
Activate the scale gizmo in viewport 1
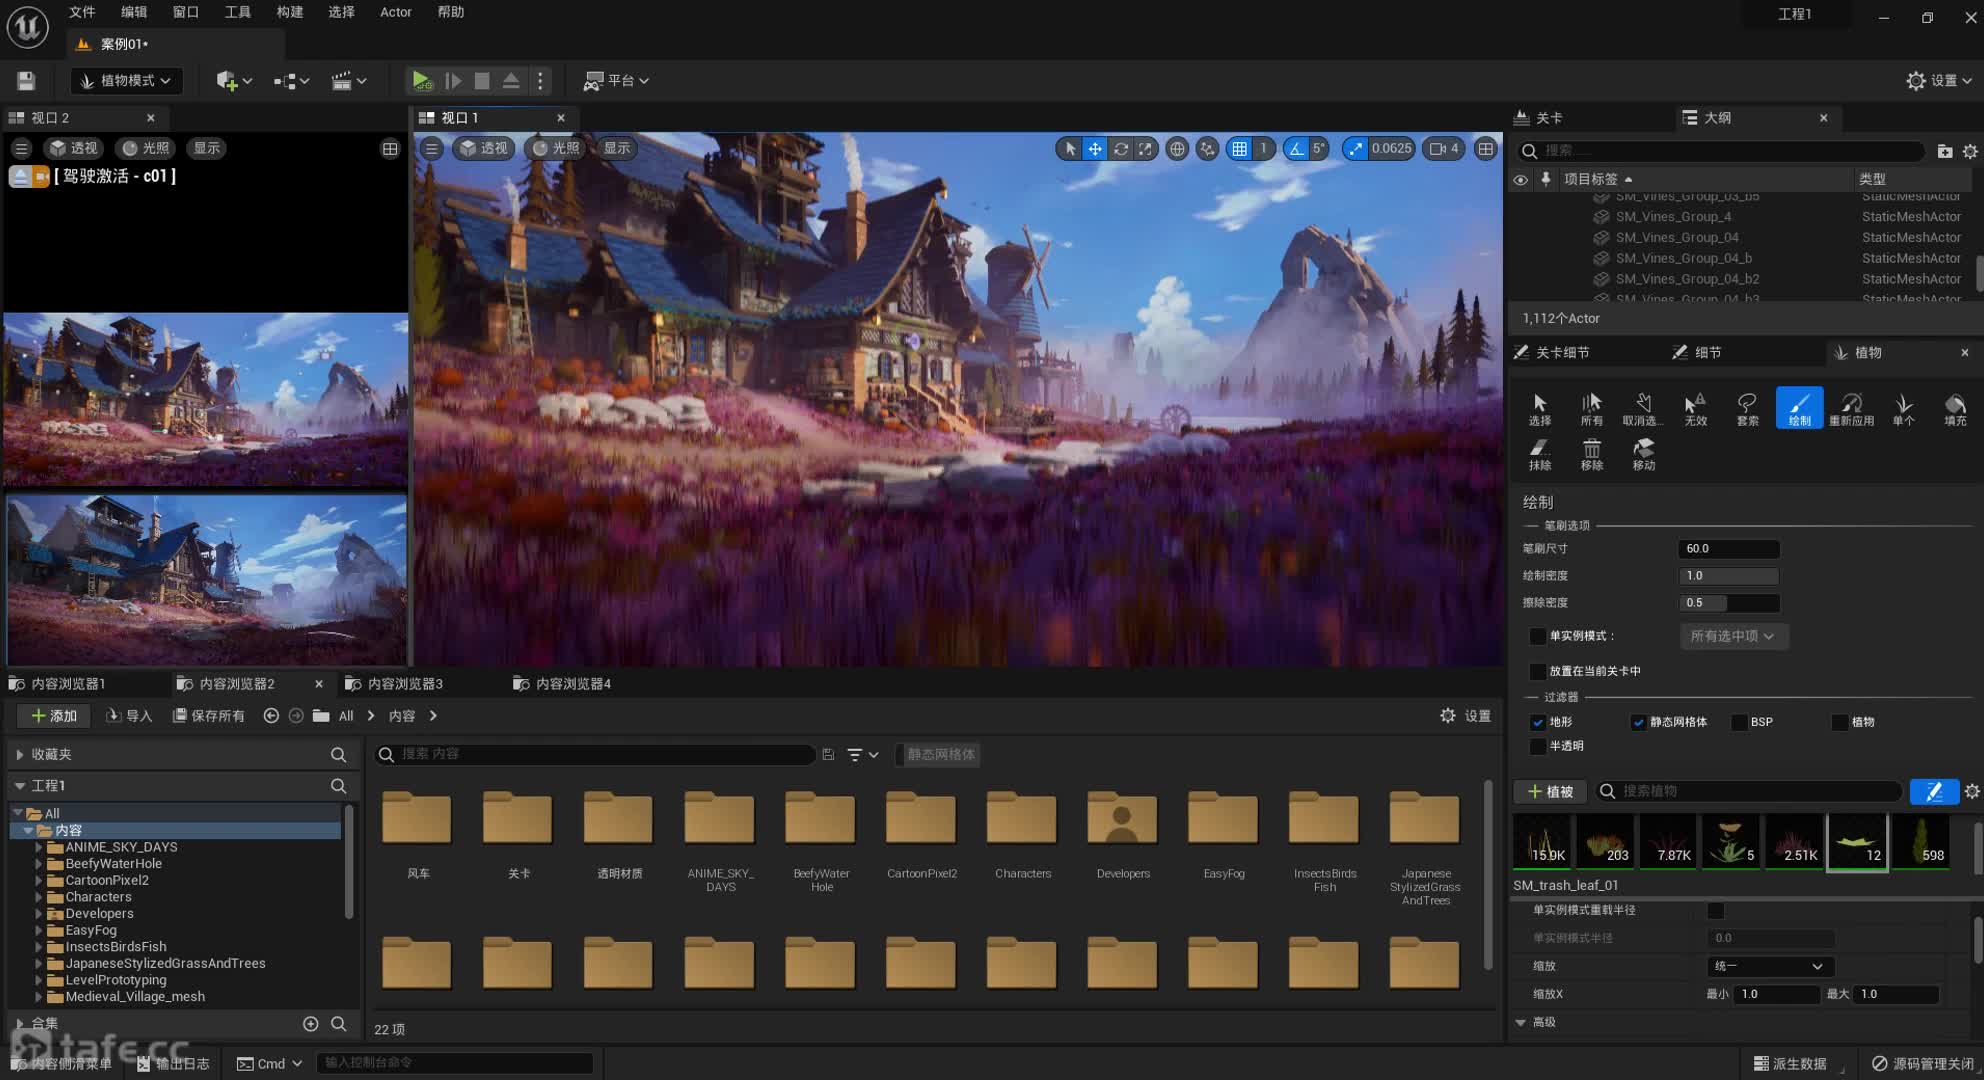tap(1145, 149)
